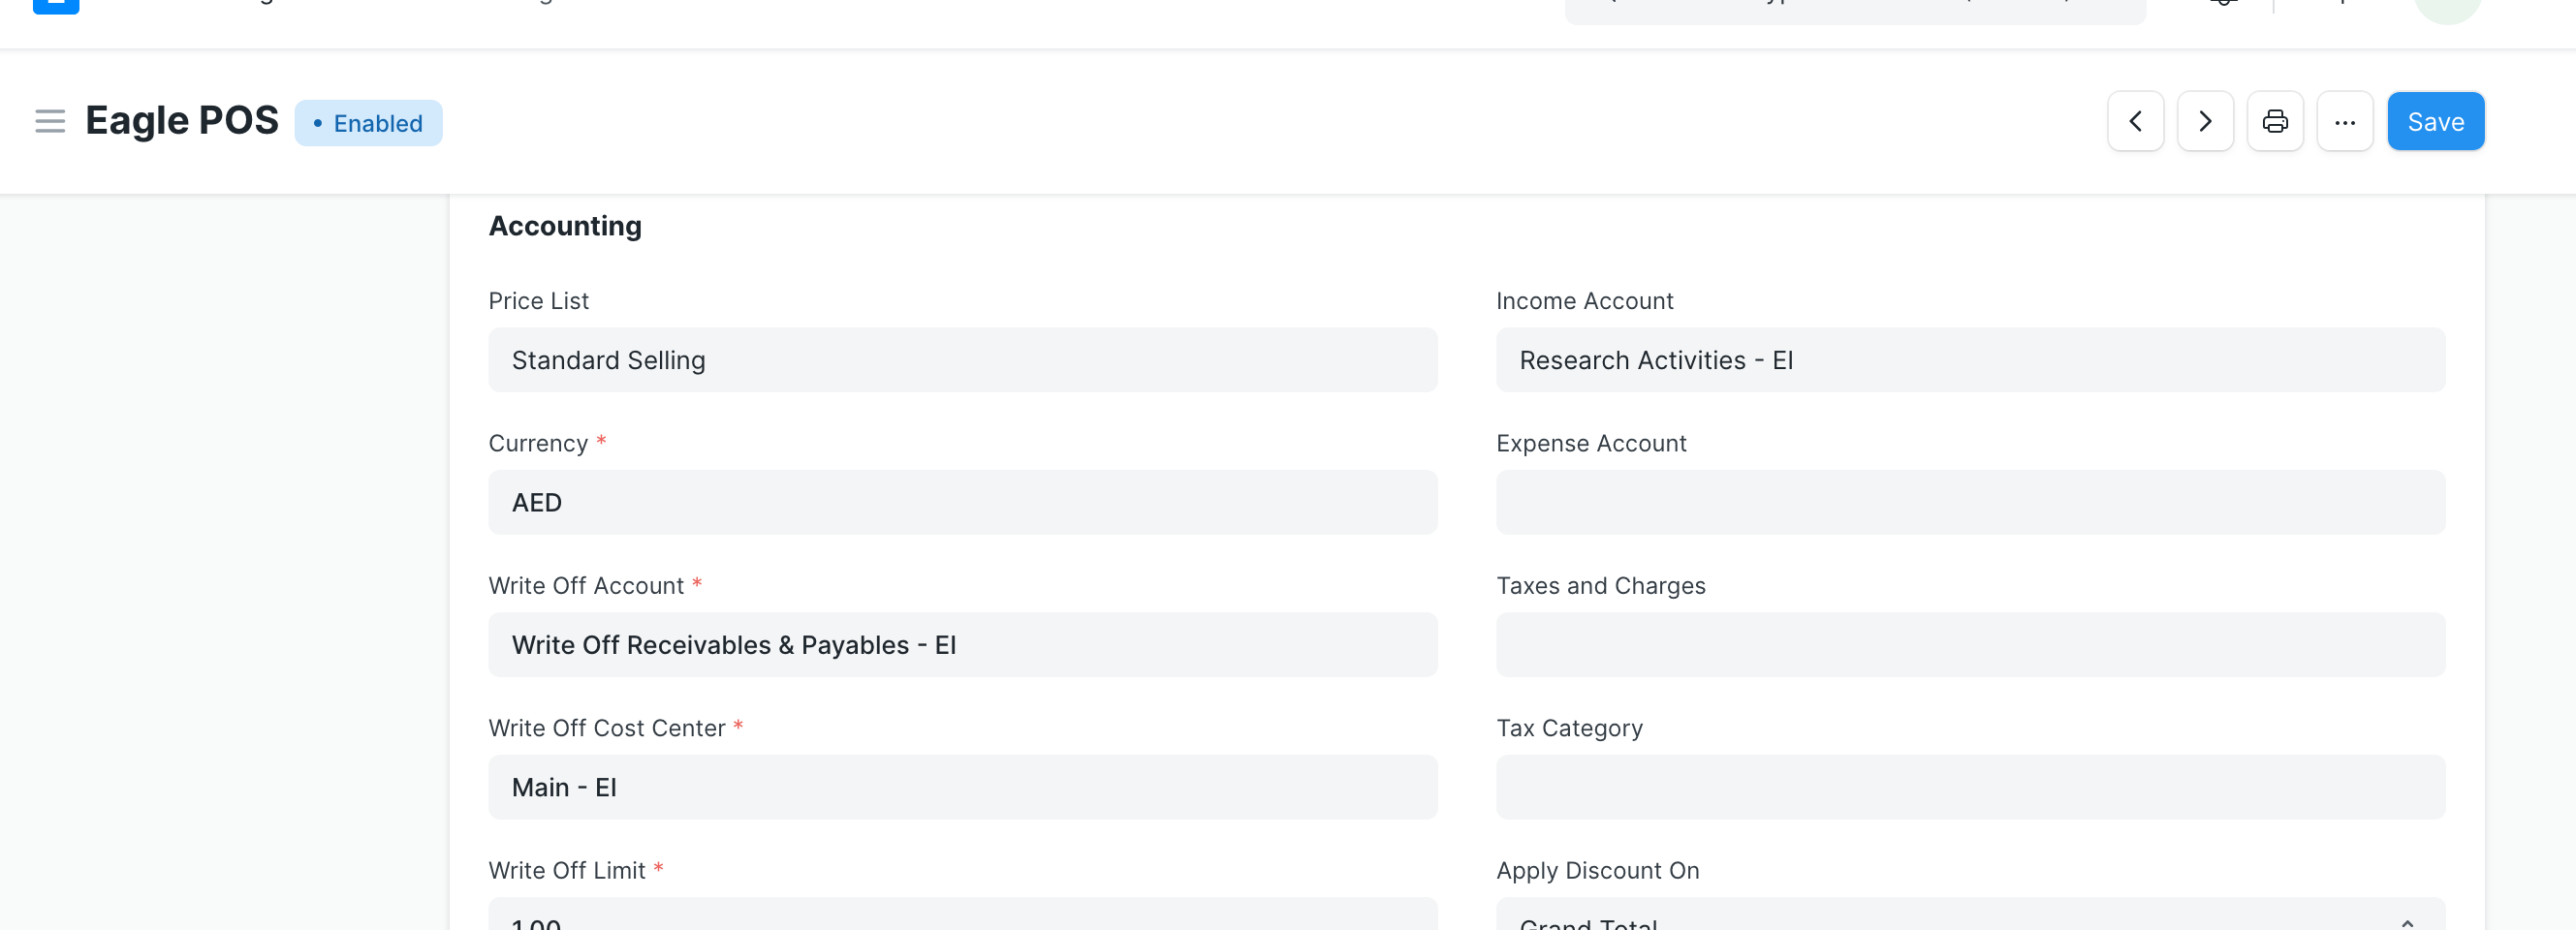Change the Currency from AED

[x=962, y=502]
